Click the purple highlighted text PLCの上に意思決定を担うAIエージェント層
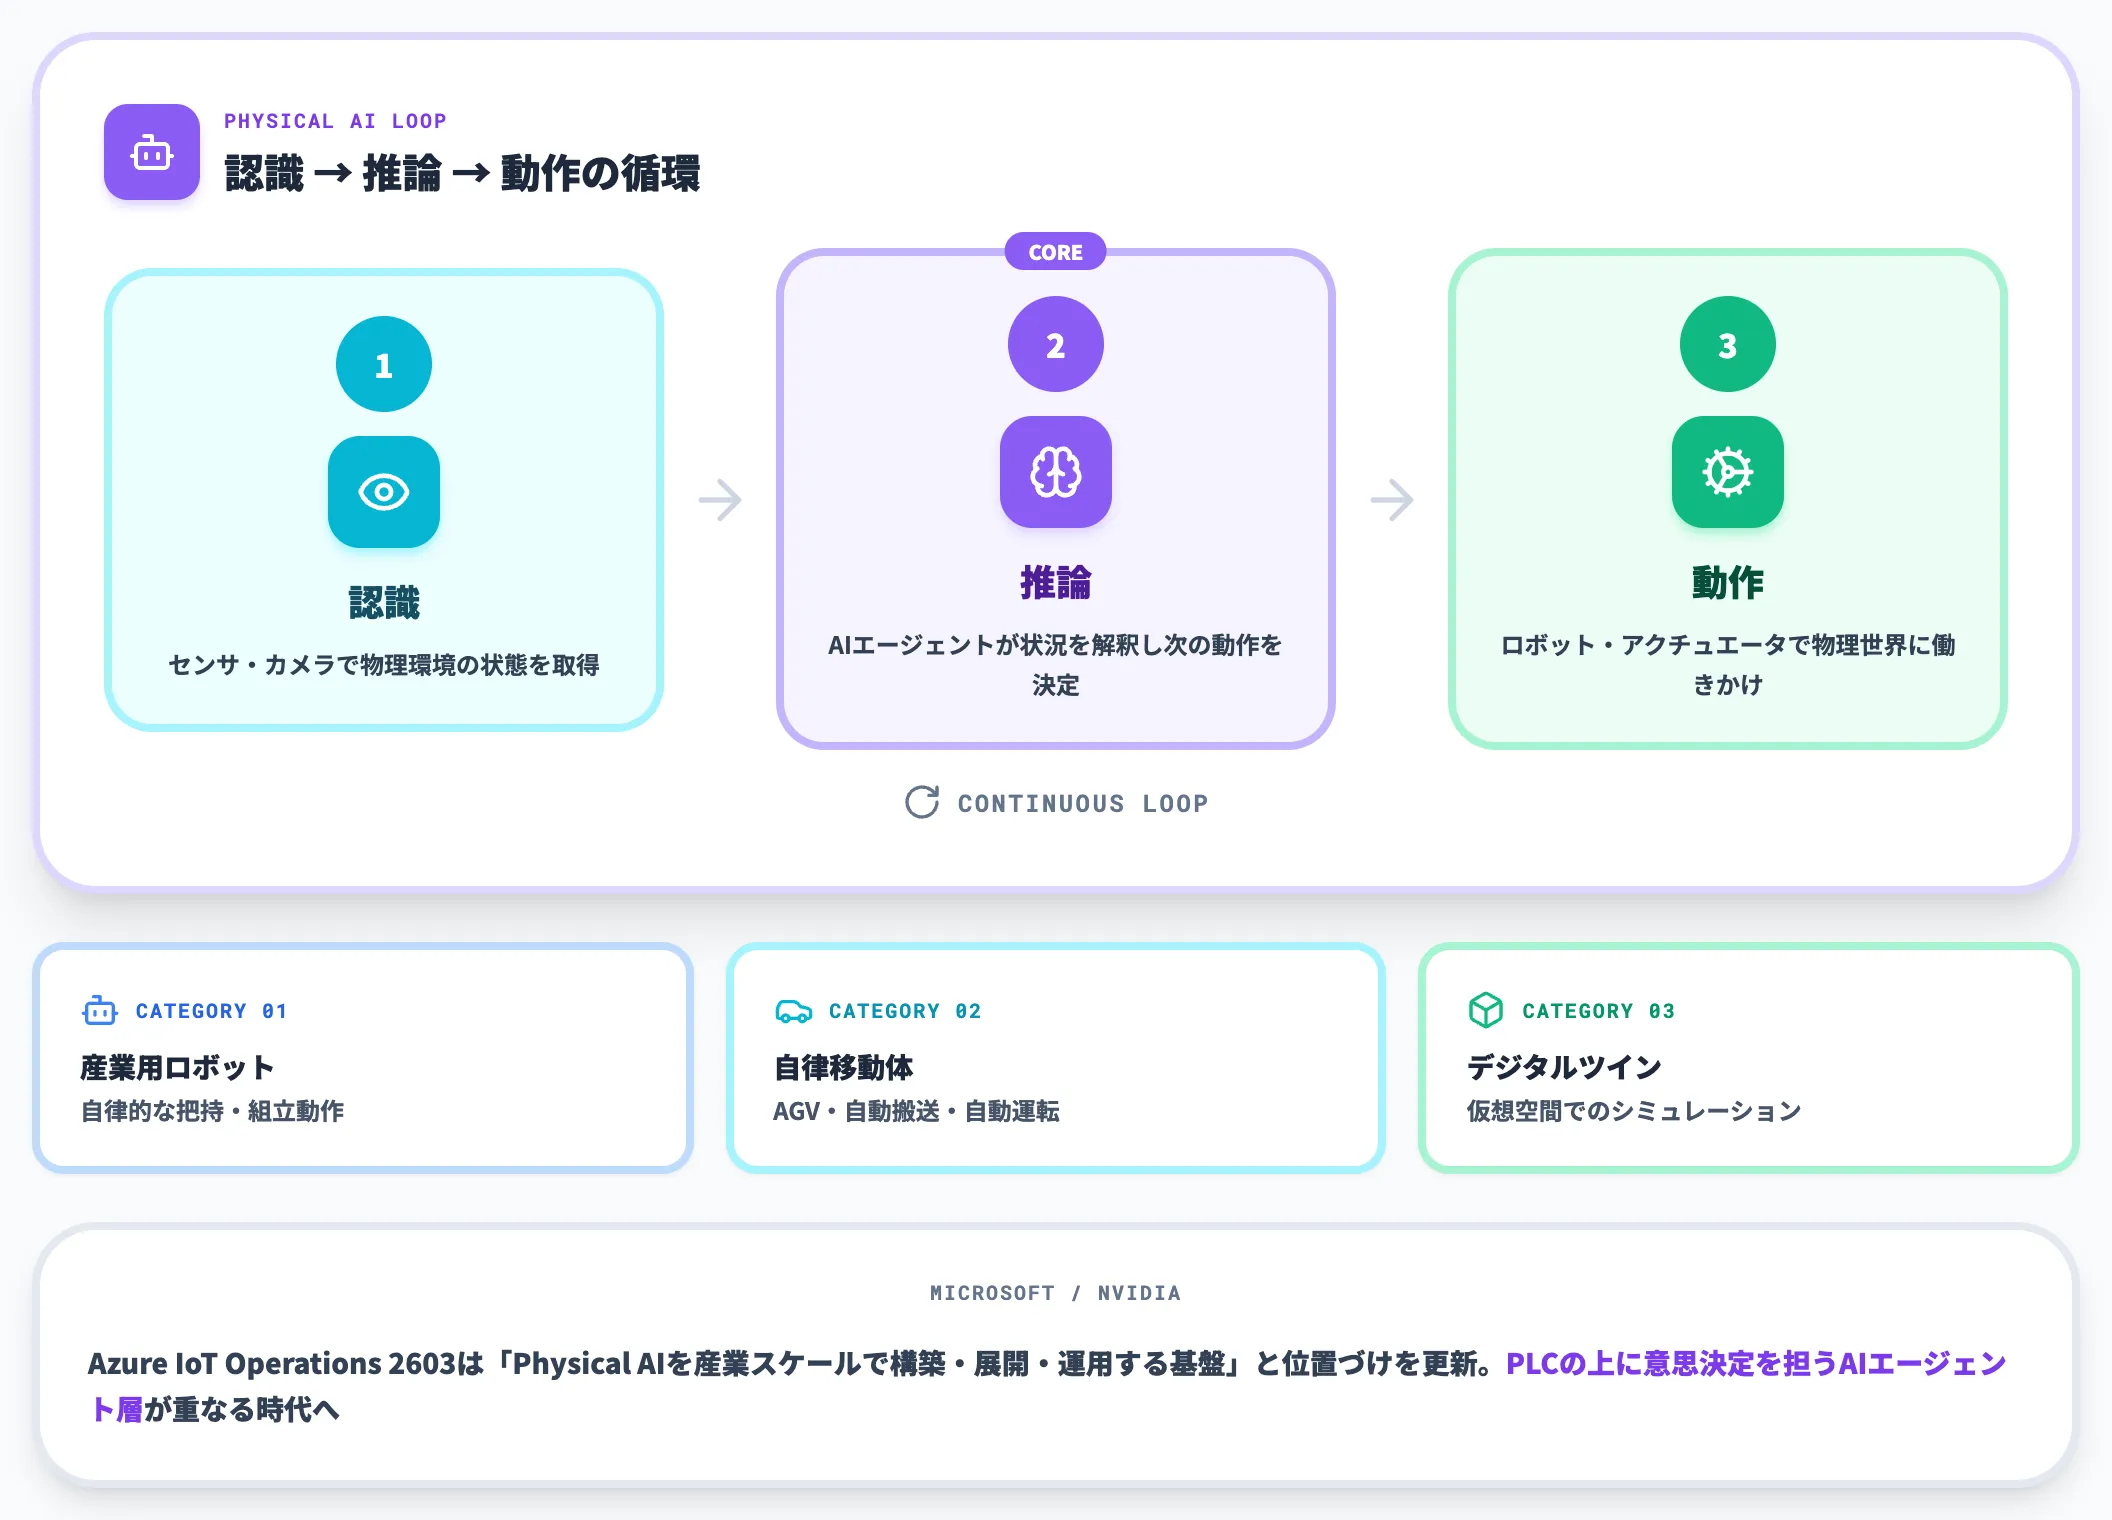2112x1520 pixels. pos(1048,1386)
